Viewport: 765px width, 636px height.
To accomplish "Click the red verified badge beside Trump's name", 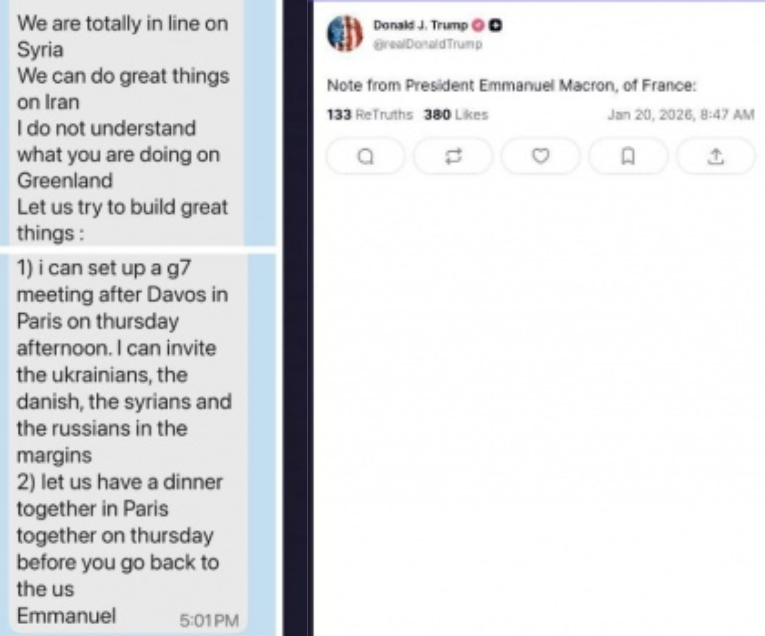I will tap(480, 24).
